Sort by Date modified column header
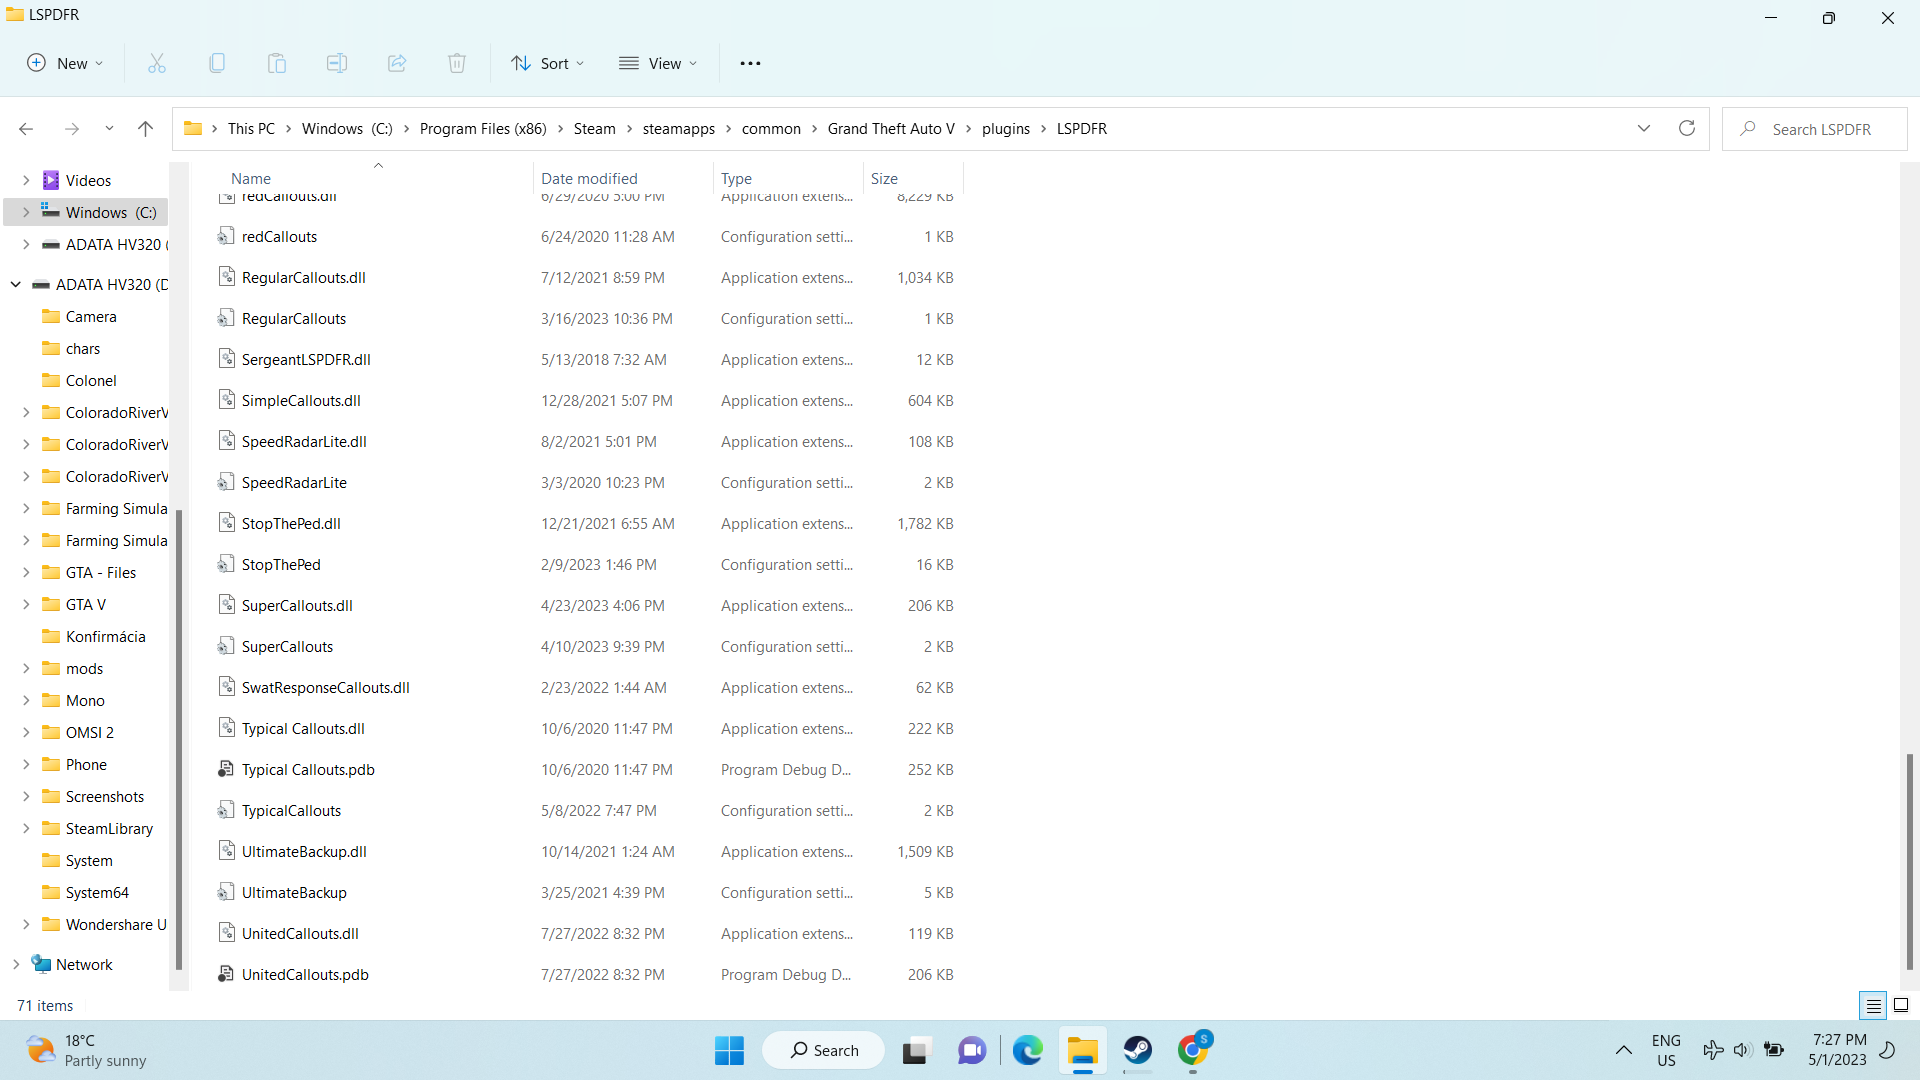Image resolution: width=1920 pixels, height=1080 pixels. tap(589, 178)
